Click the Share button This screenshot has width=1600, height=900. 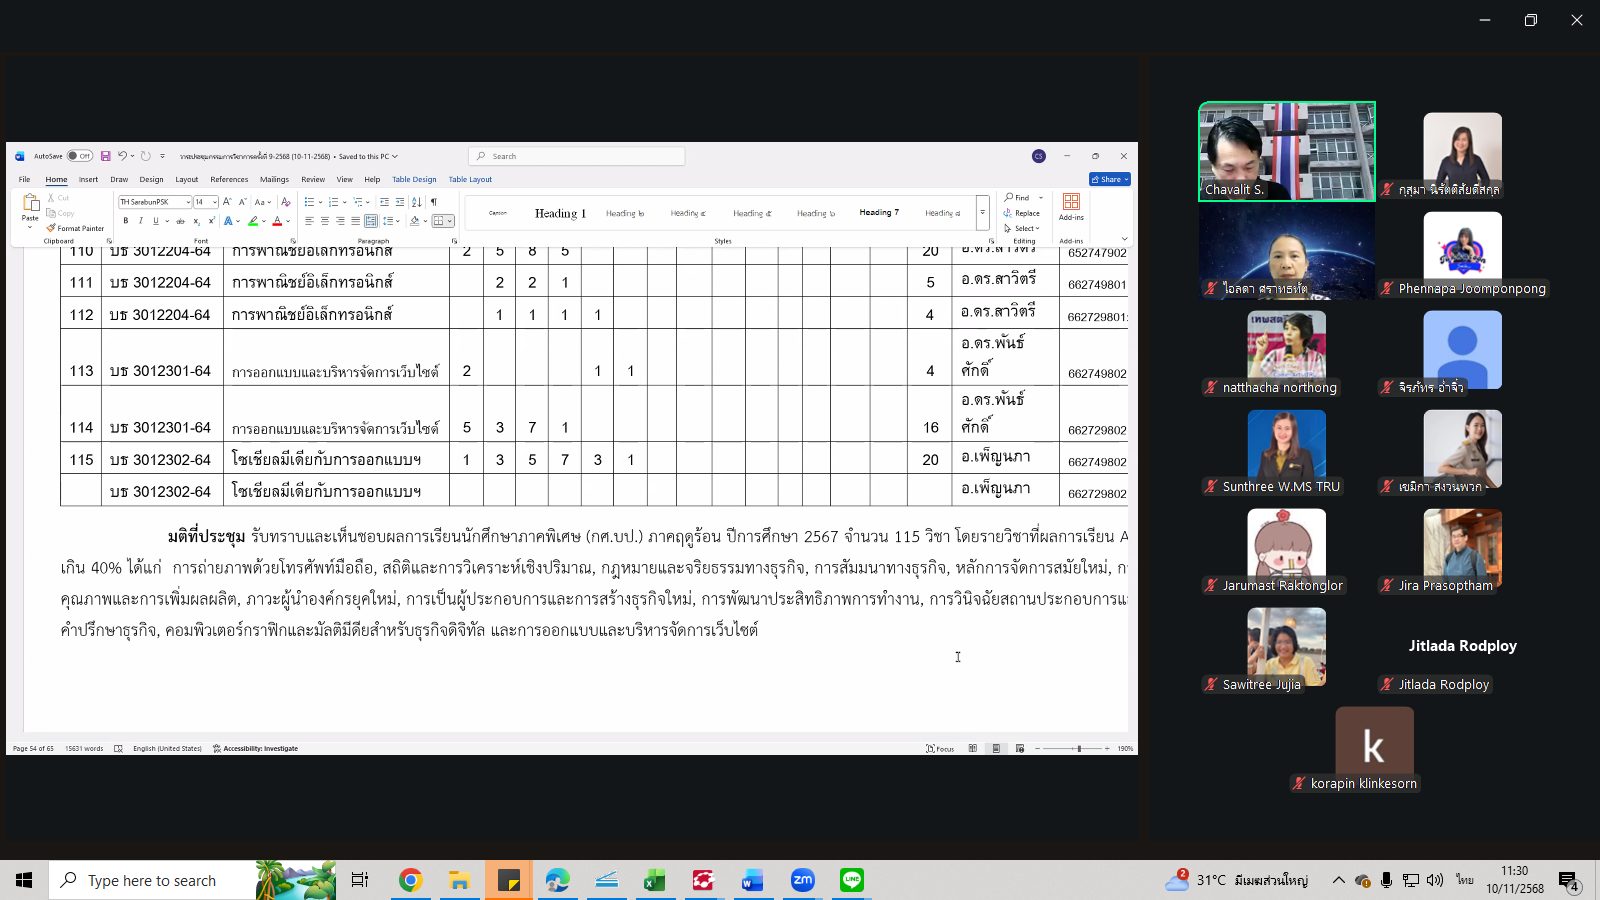[x=1109, y=180]
